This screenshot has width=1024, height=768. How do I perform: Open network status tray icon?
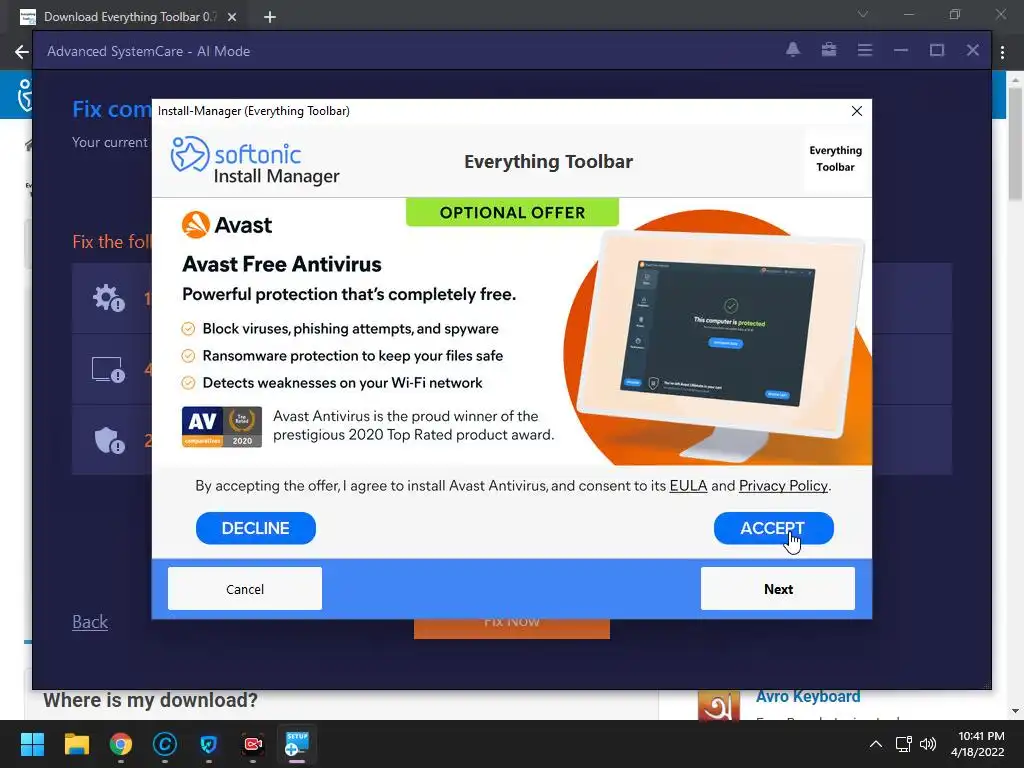(x=904, y=744)
